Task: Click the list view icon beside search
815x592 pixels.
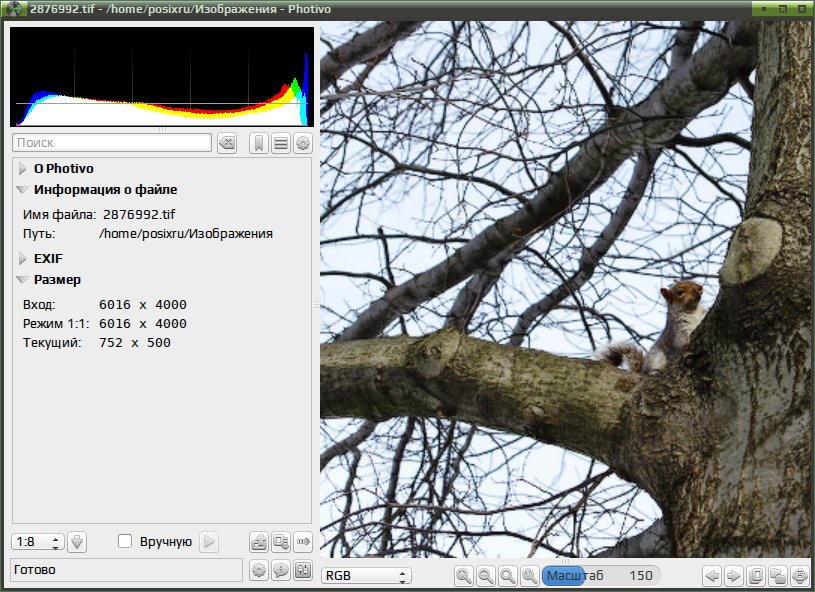Action: pos(281,143)
